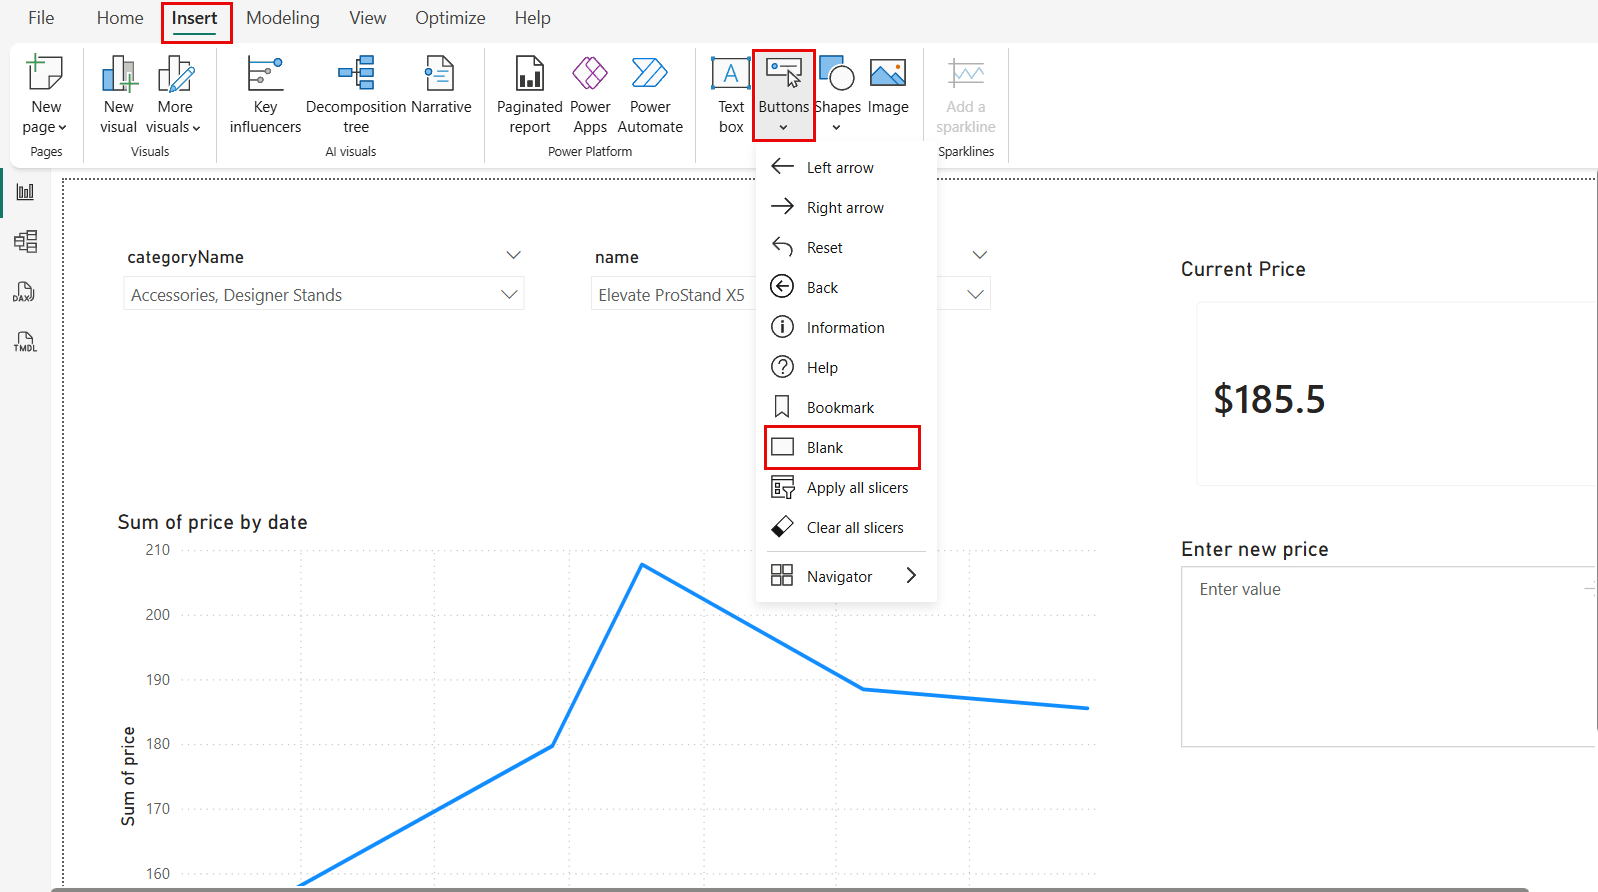The width and height of the screenshot is (1598, 892).
Task: Click the Enter new price label
Action: pos(1254,549)
